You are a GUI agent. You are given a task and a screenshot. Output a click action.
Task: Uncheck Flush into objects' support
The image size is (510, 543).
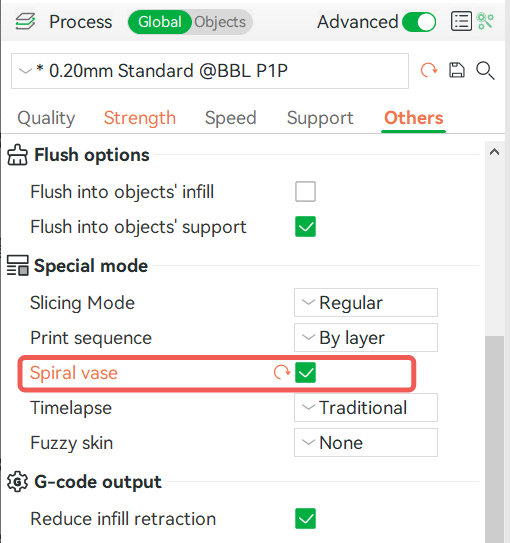pyautogui.click(x=305, y=226)
